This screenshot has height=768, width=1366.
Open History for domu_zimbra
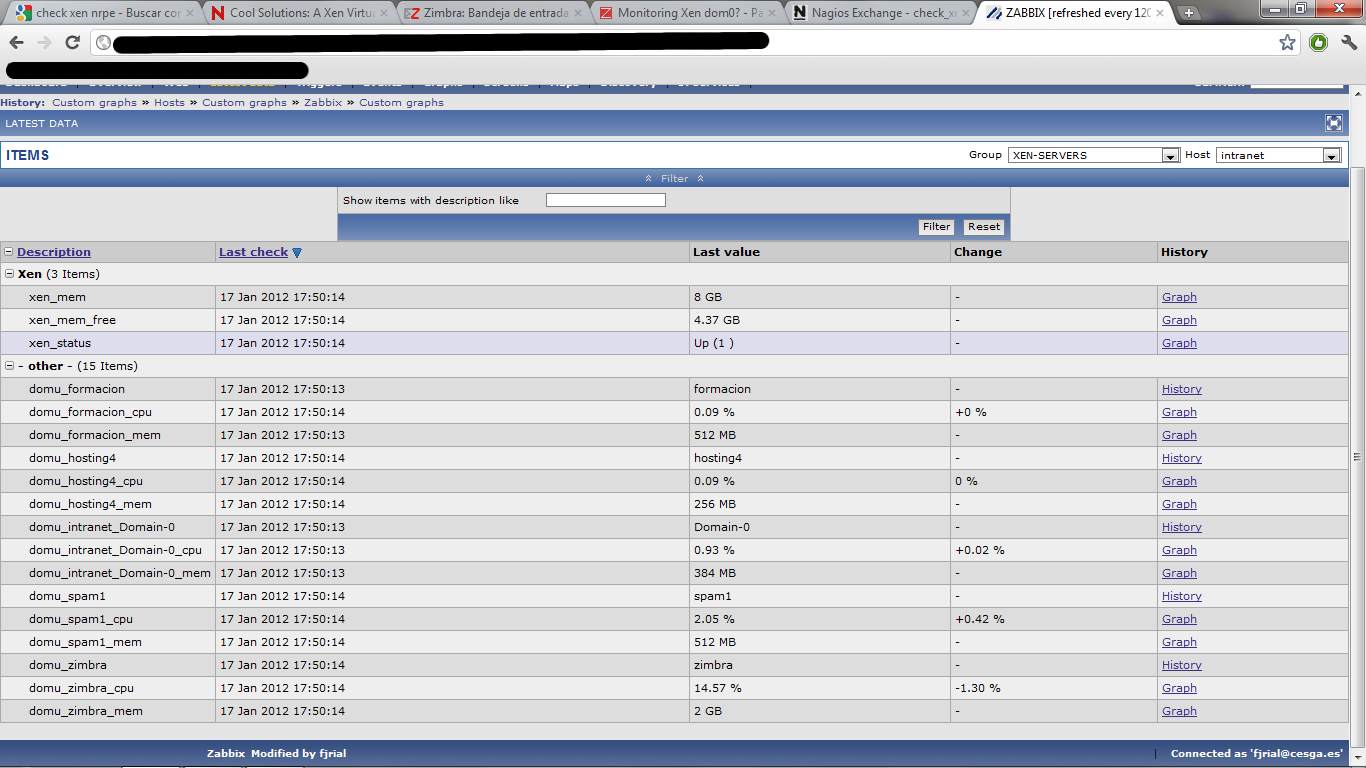coord(1182,665)
